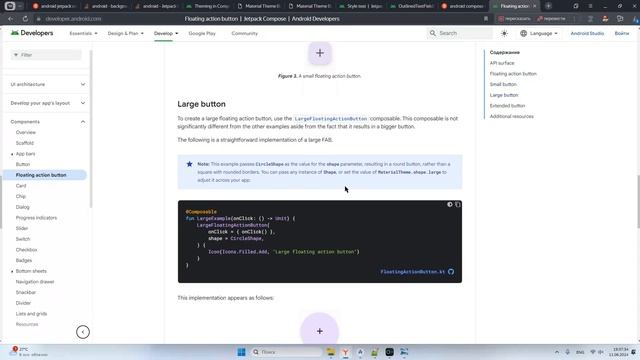Switch to the OutlinedTextField browser tab
The height and width of the screenshot is (360, 640).
pos(411,6)
